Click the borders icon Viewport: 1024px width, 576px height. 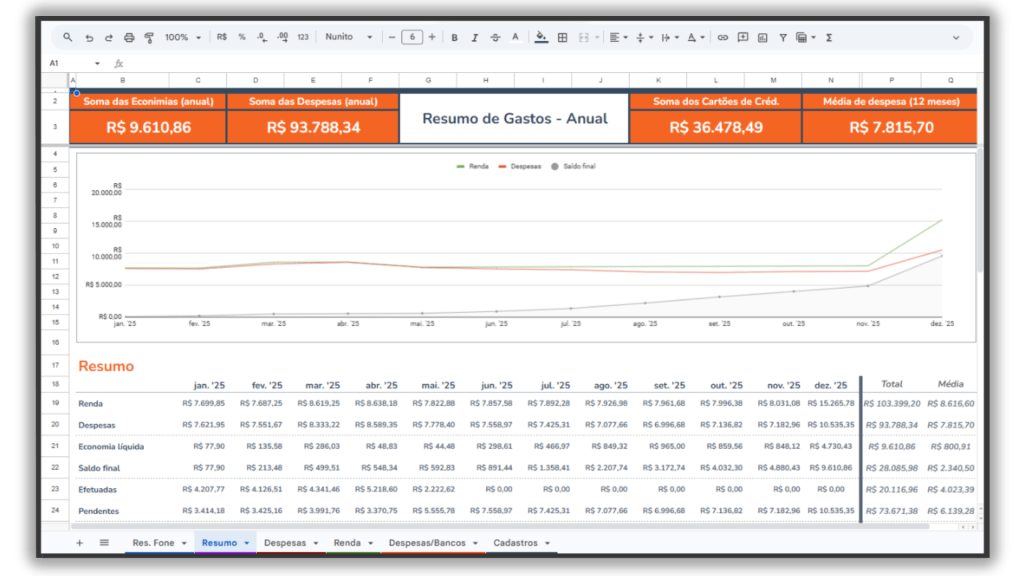[562, 37]
